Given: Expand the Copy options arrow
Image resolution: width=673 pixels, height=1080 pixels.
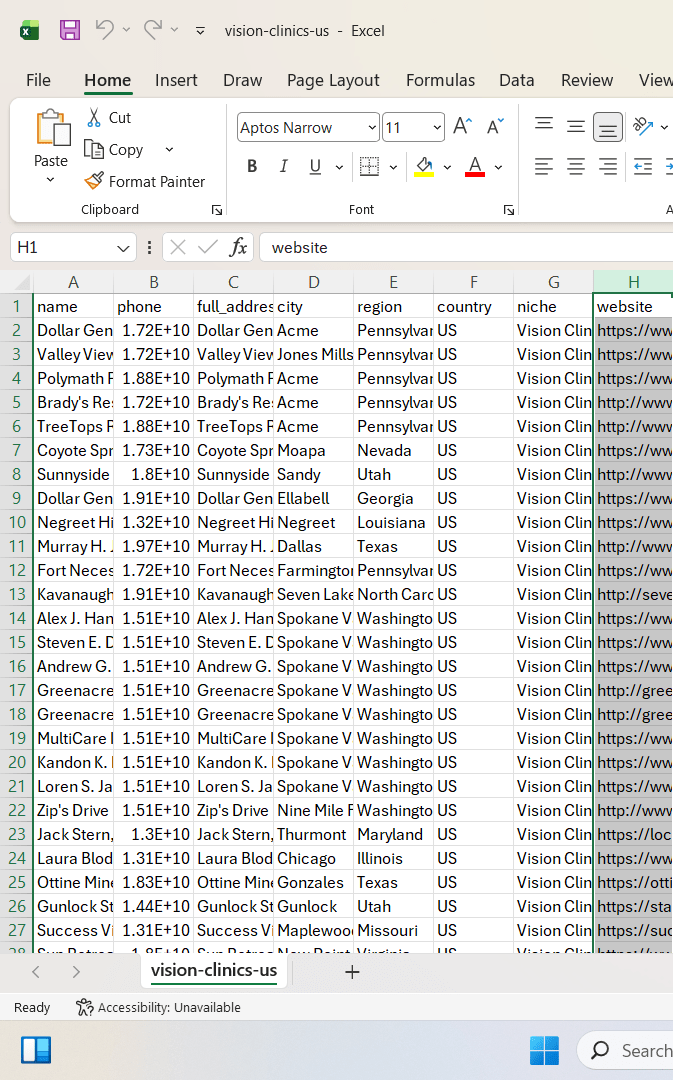Looking at the screenshot, I should (x=169, y=149).
